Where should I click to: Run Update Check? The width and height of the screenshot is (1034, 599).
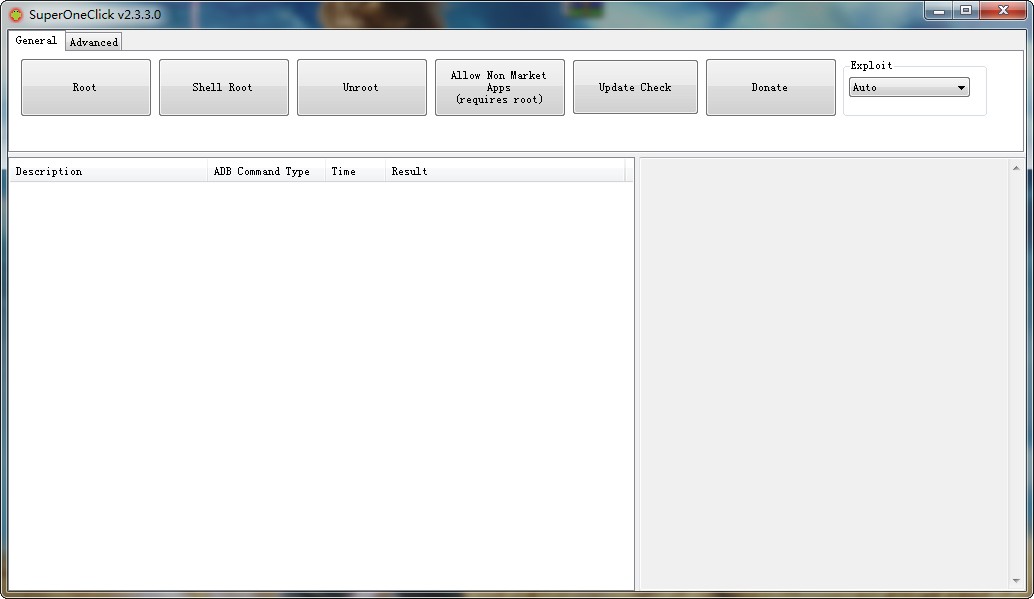[x=635, y=87]
